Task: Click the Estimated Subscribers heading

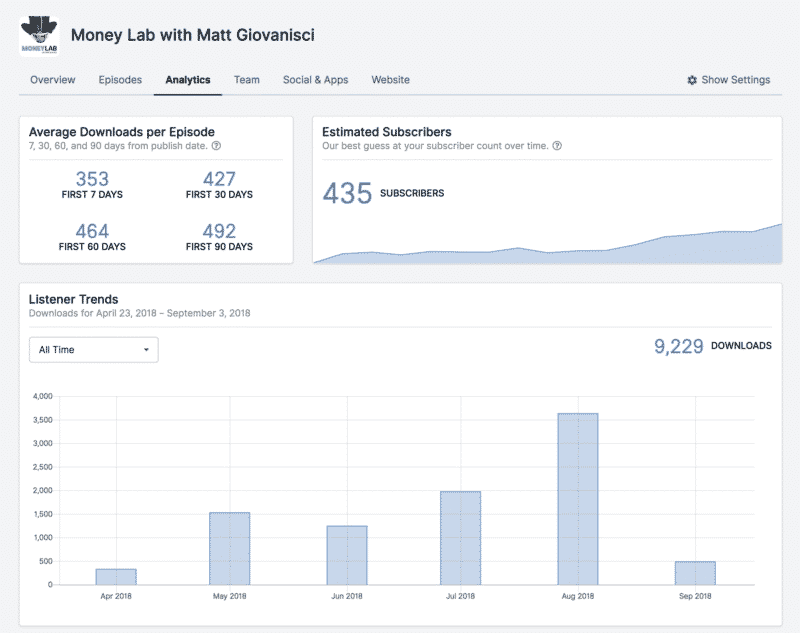Action: tap(387, 132)
